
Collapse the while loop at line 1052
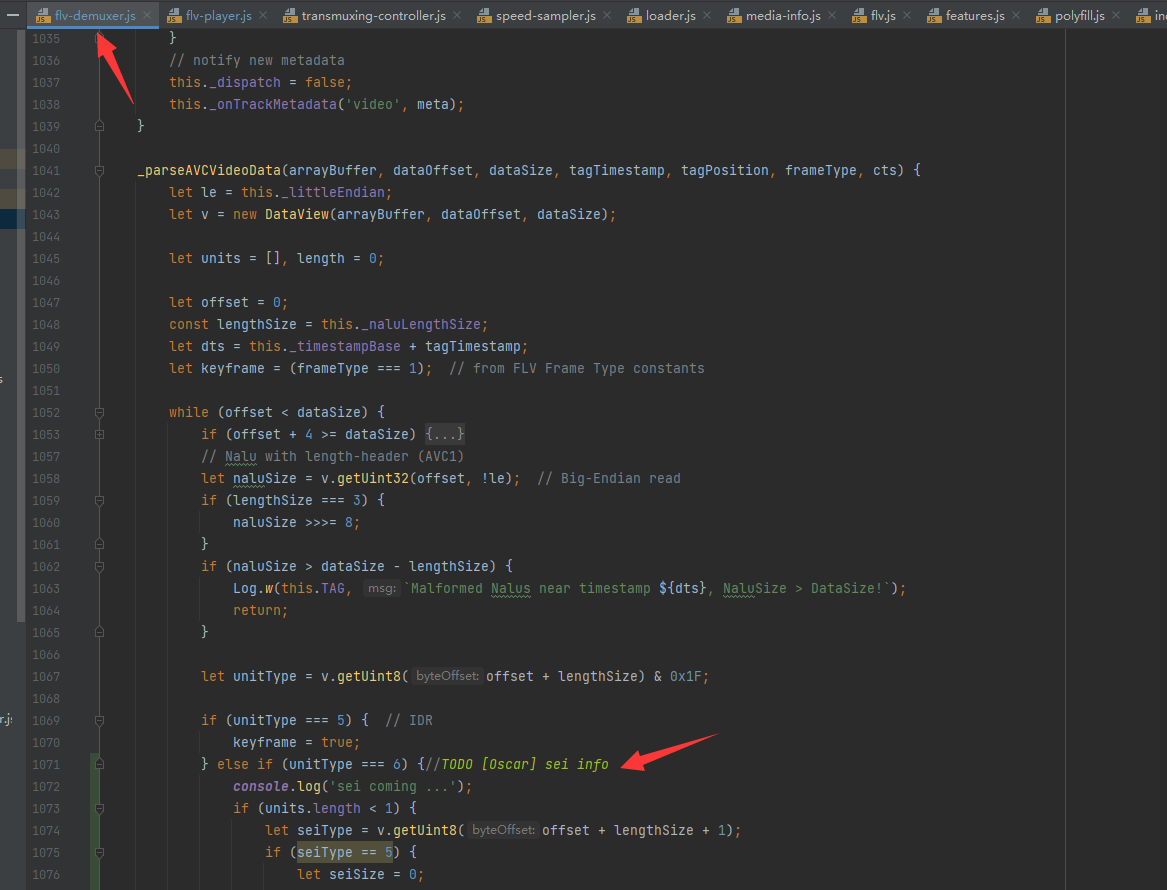100,412
